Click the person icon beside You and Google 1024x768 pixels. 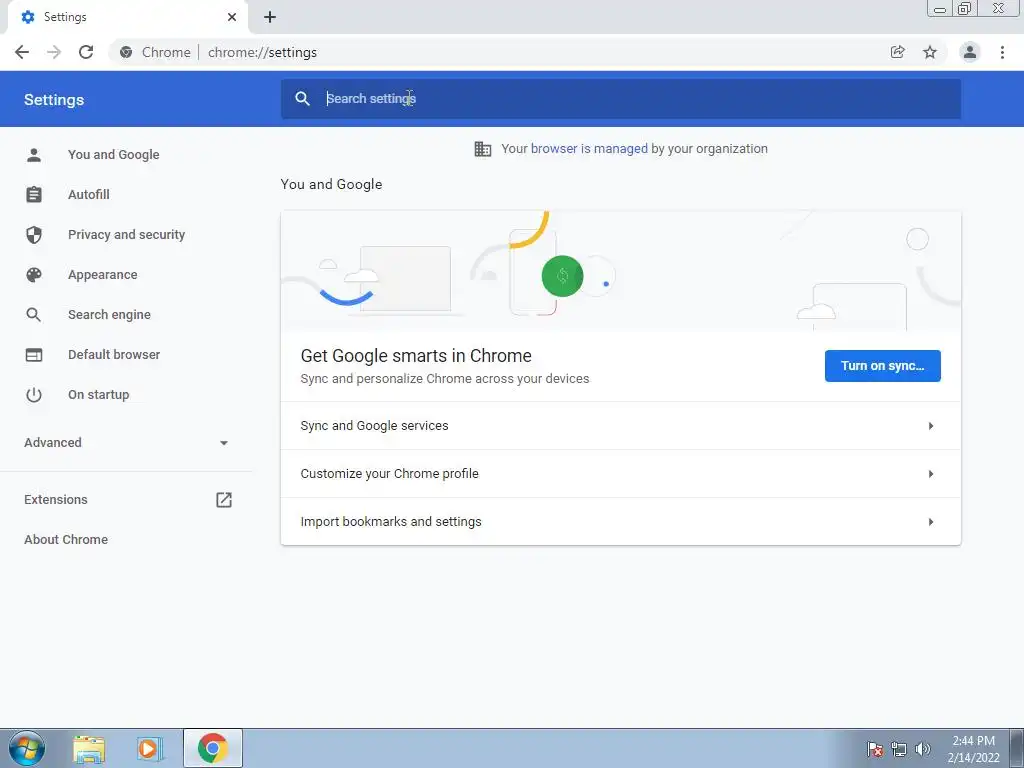34,155
